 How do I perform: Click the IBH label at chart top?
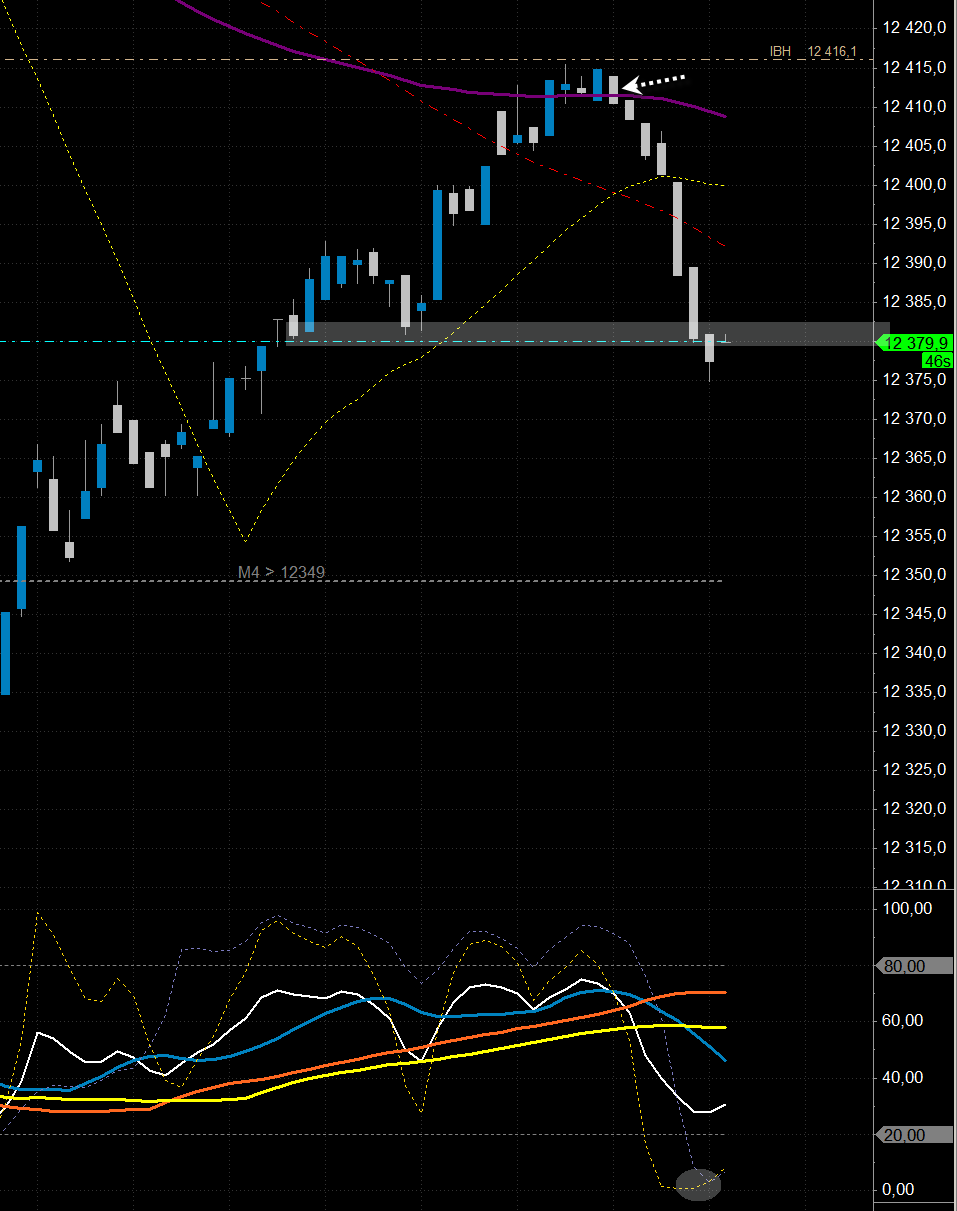coord(779,52)
